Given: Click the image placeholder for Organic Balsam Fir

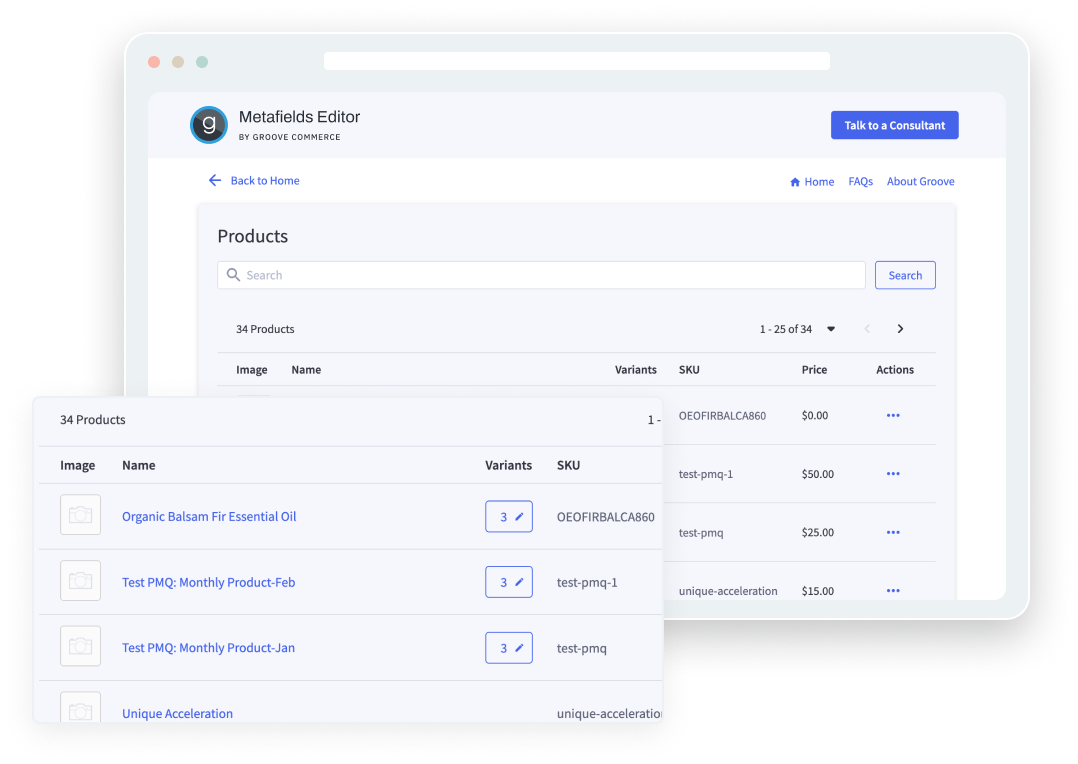Looking at the screenshot, I should (x=80, y=515).
